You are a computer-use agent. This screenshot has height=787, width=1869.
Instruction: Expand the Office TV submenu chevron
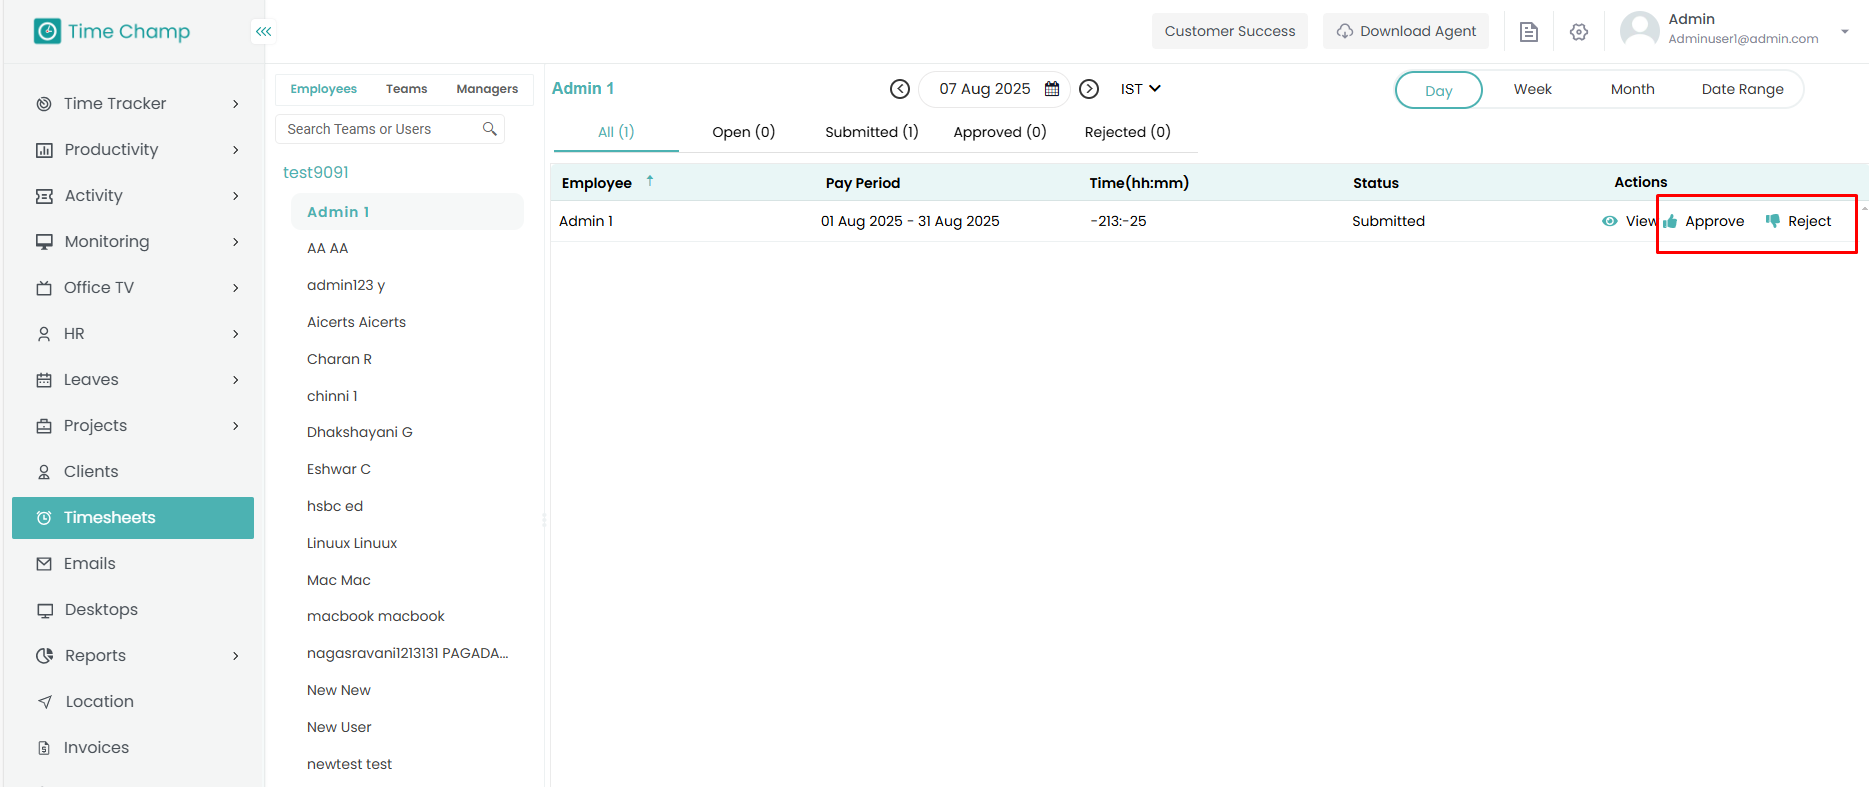tap(236, 288)
